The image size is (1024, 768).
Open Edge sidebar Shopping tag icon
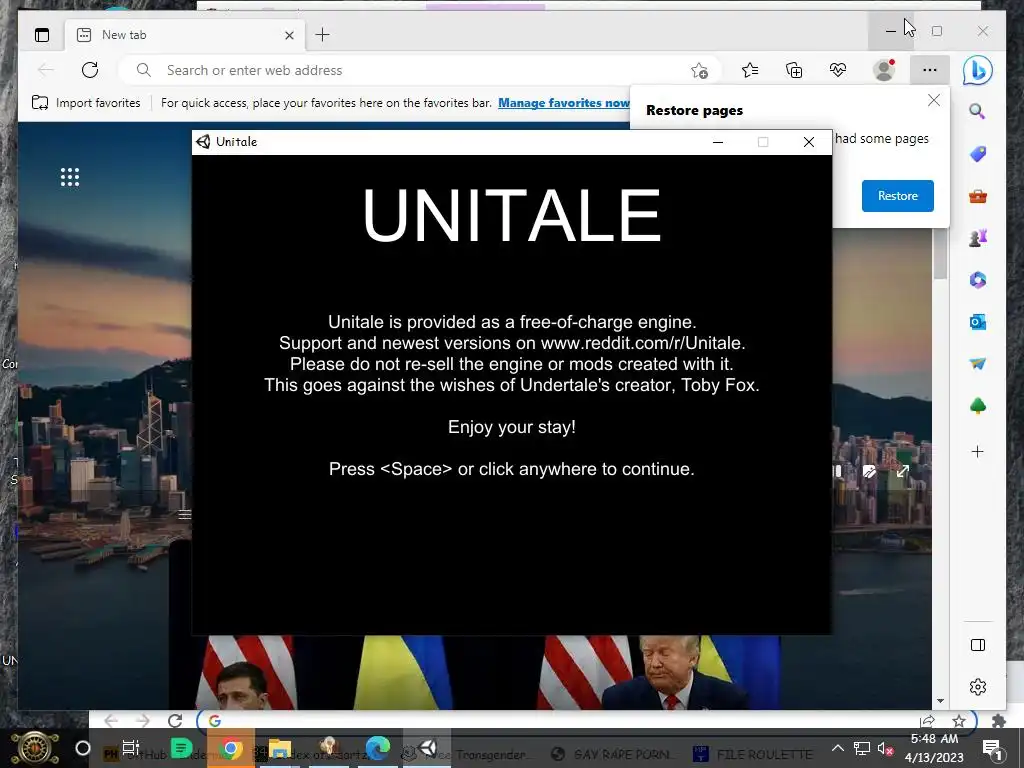point(978,153)
